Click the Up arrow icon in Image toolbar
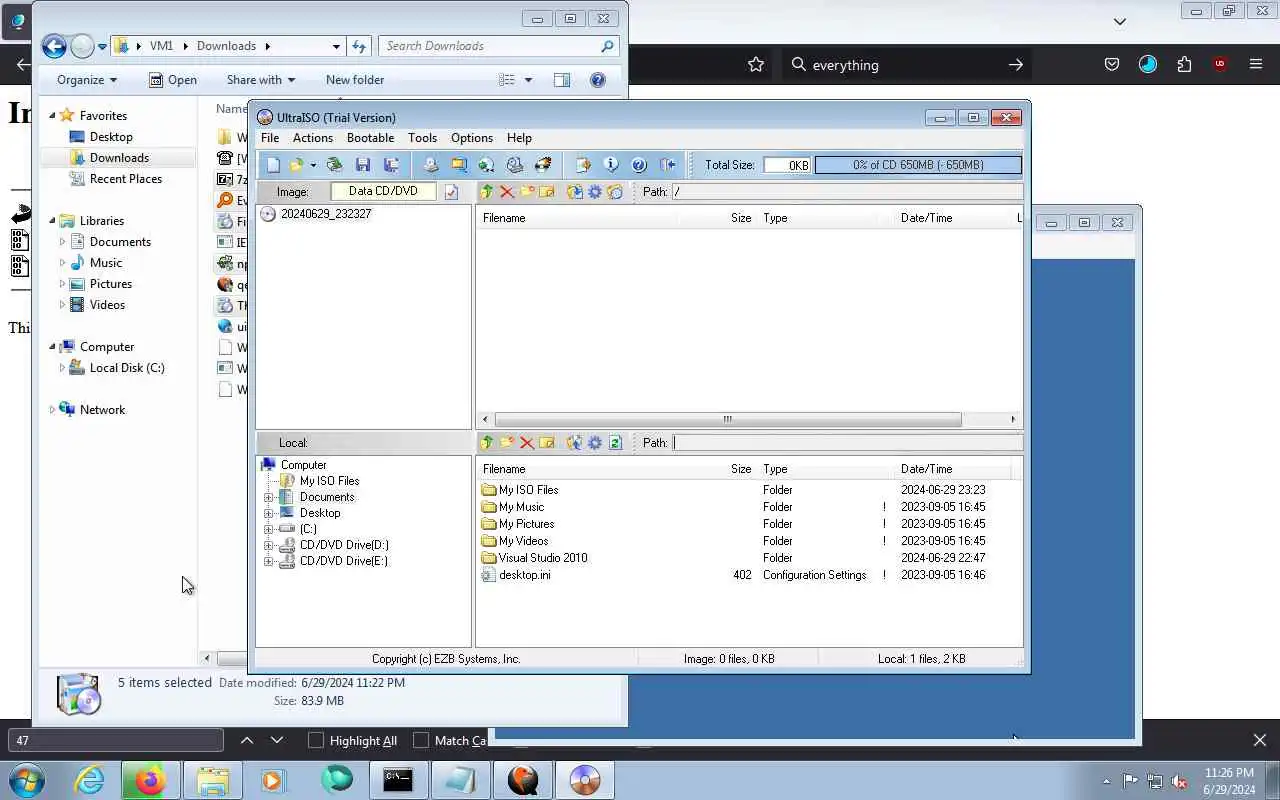This screenshot has height=800, width=1280. 487,192
